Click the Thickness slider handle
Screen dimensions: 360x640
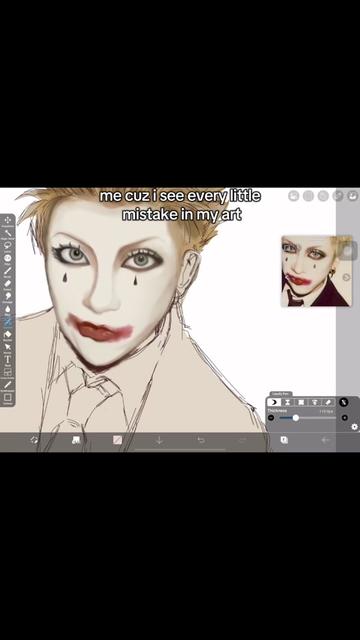[296, 418]
